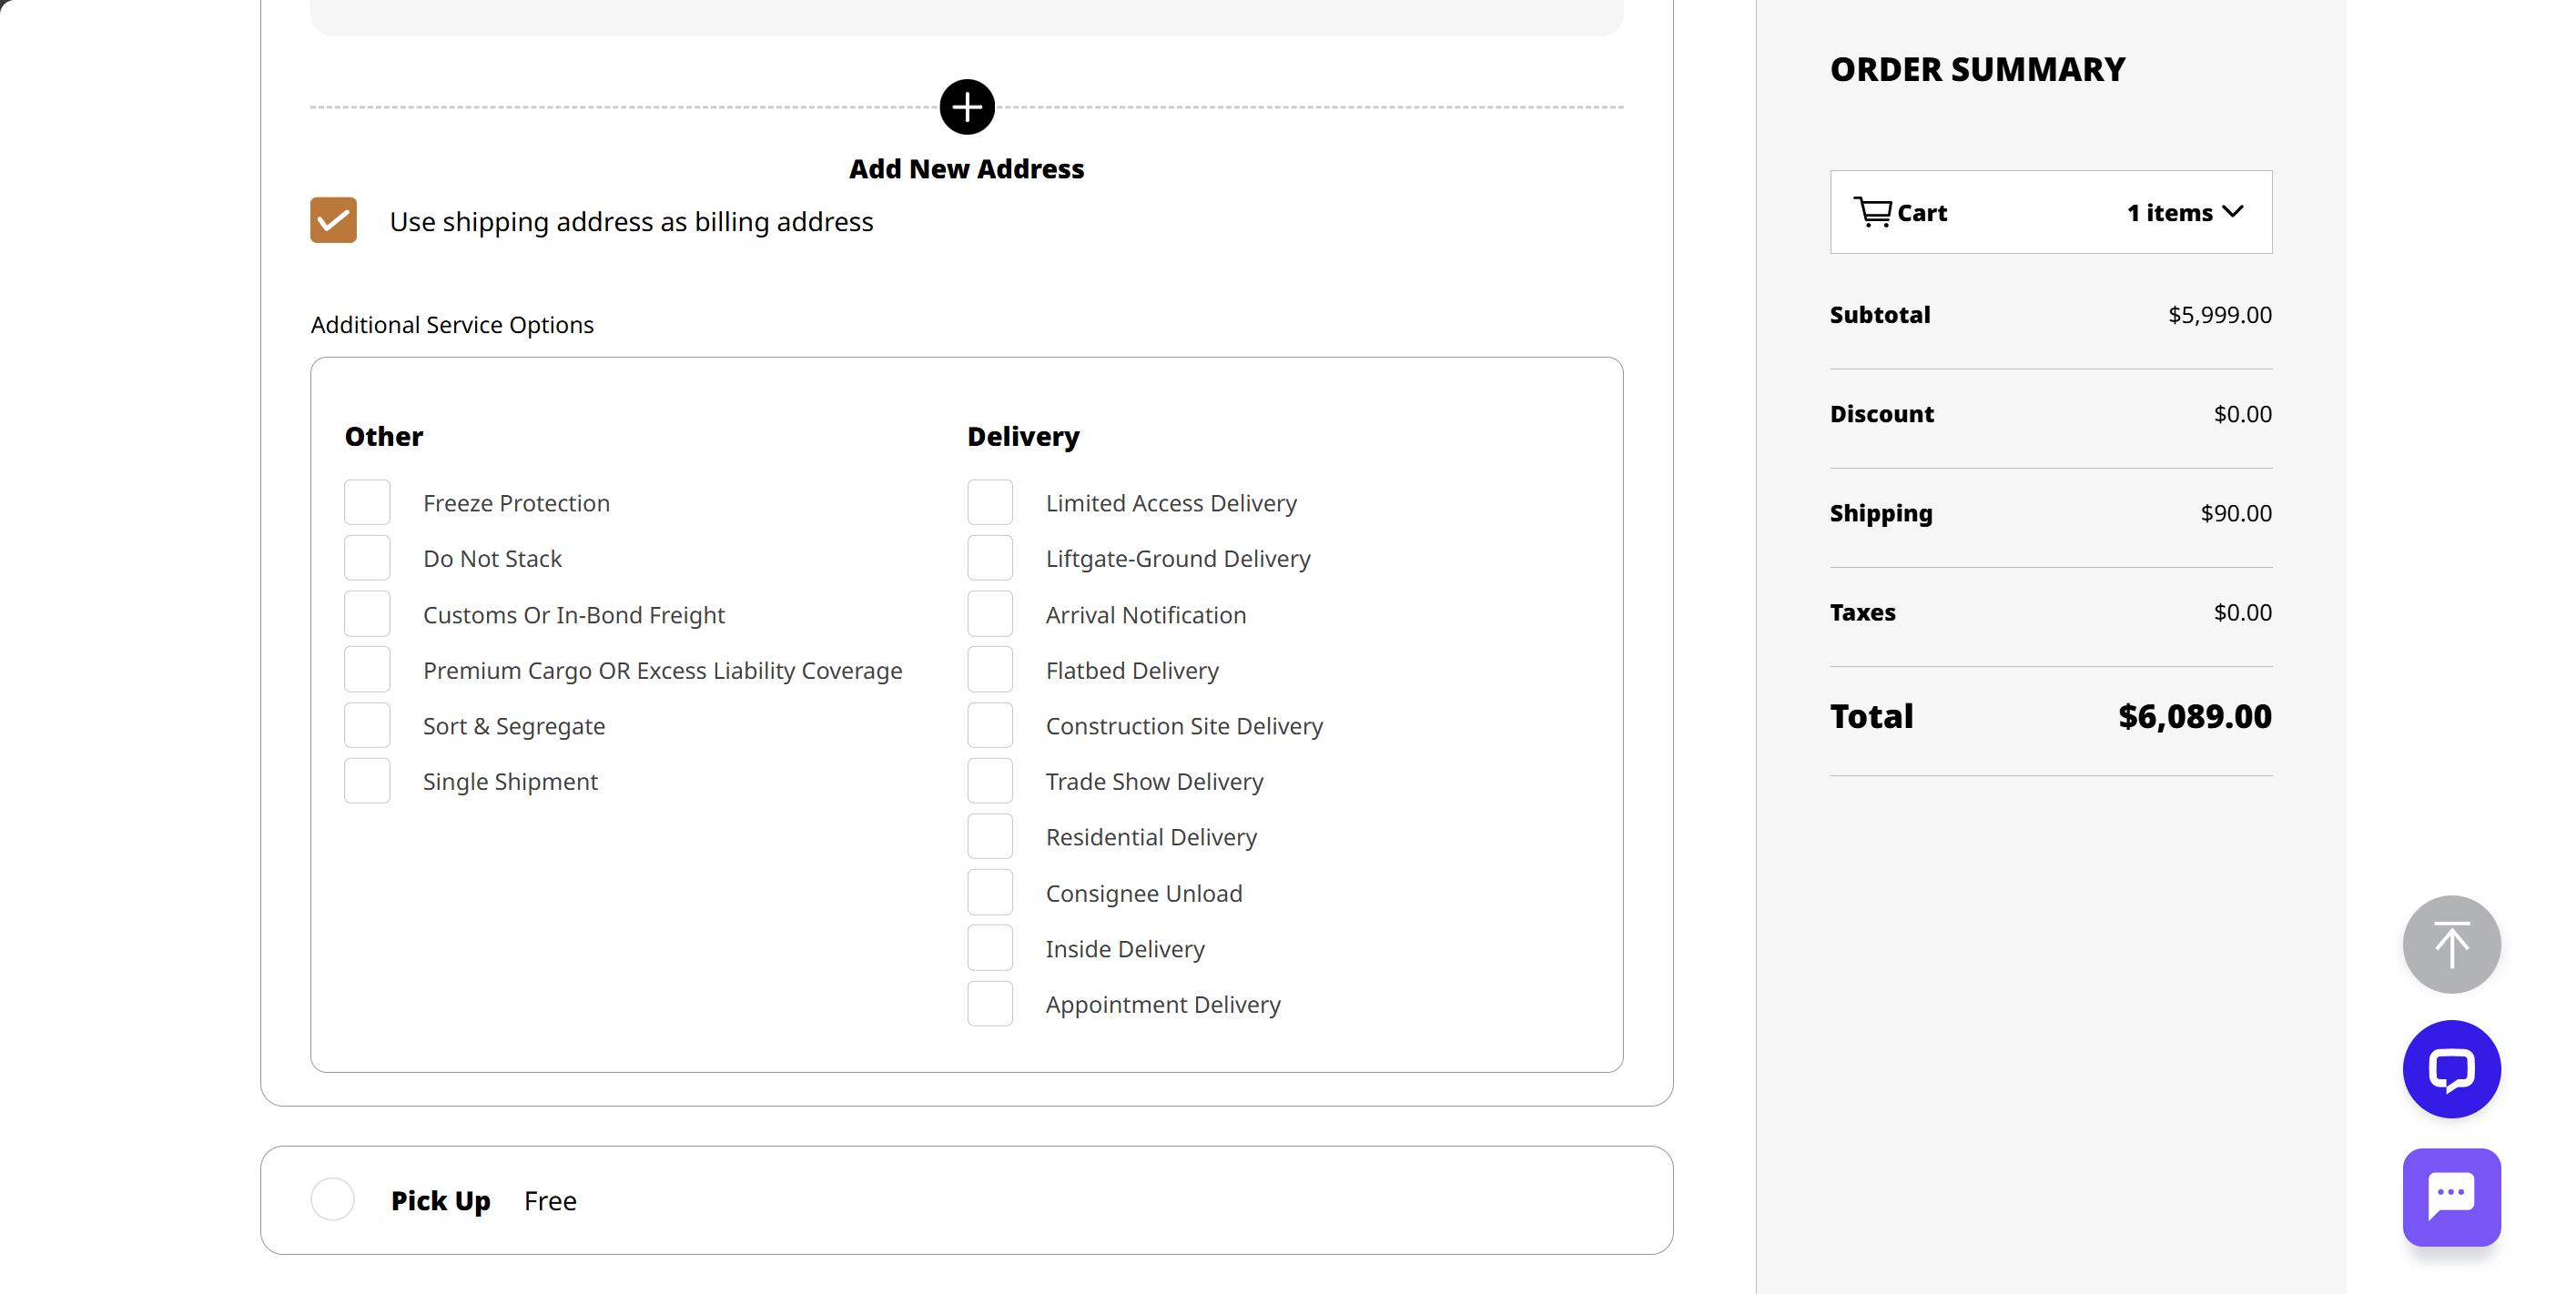Viewport: 2576px width, 1294px height.
Task: Open the blue chat bubble widget
Action: click(2450, 1068)
